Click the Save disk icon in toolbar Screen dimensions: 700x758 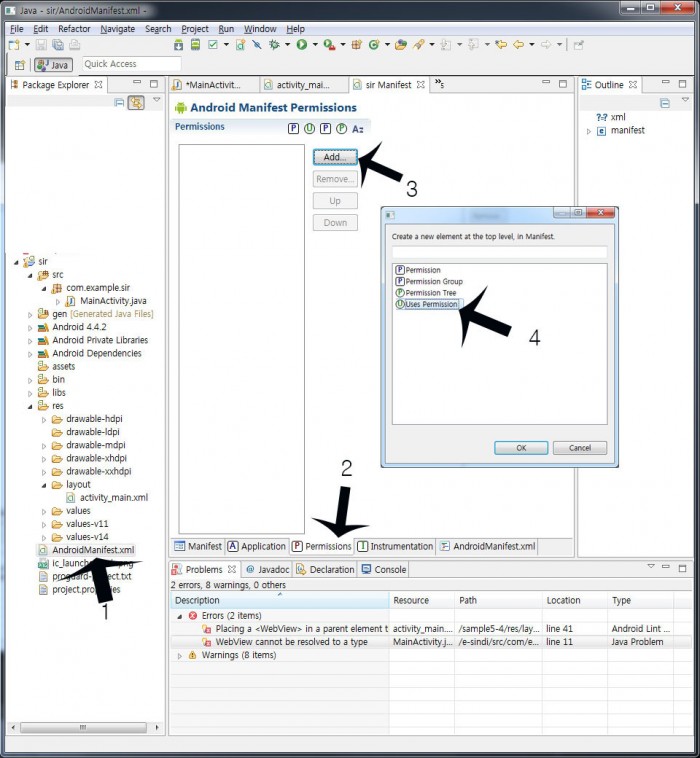click(41, 45)
